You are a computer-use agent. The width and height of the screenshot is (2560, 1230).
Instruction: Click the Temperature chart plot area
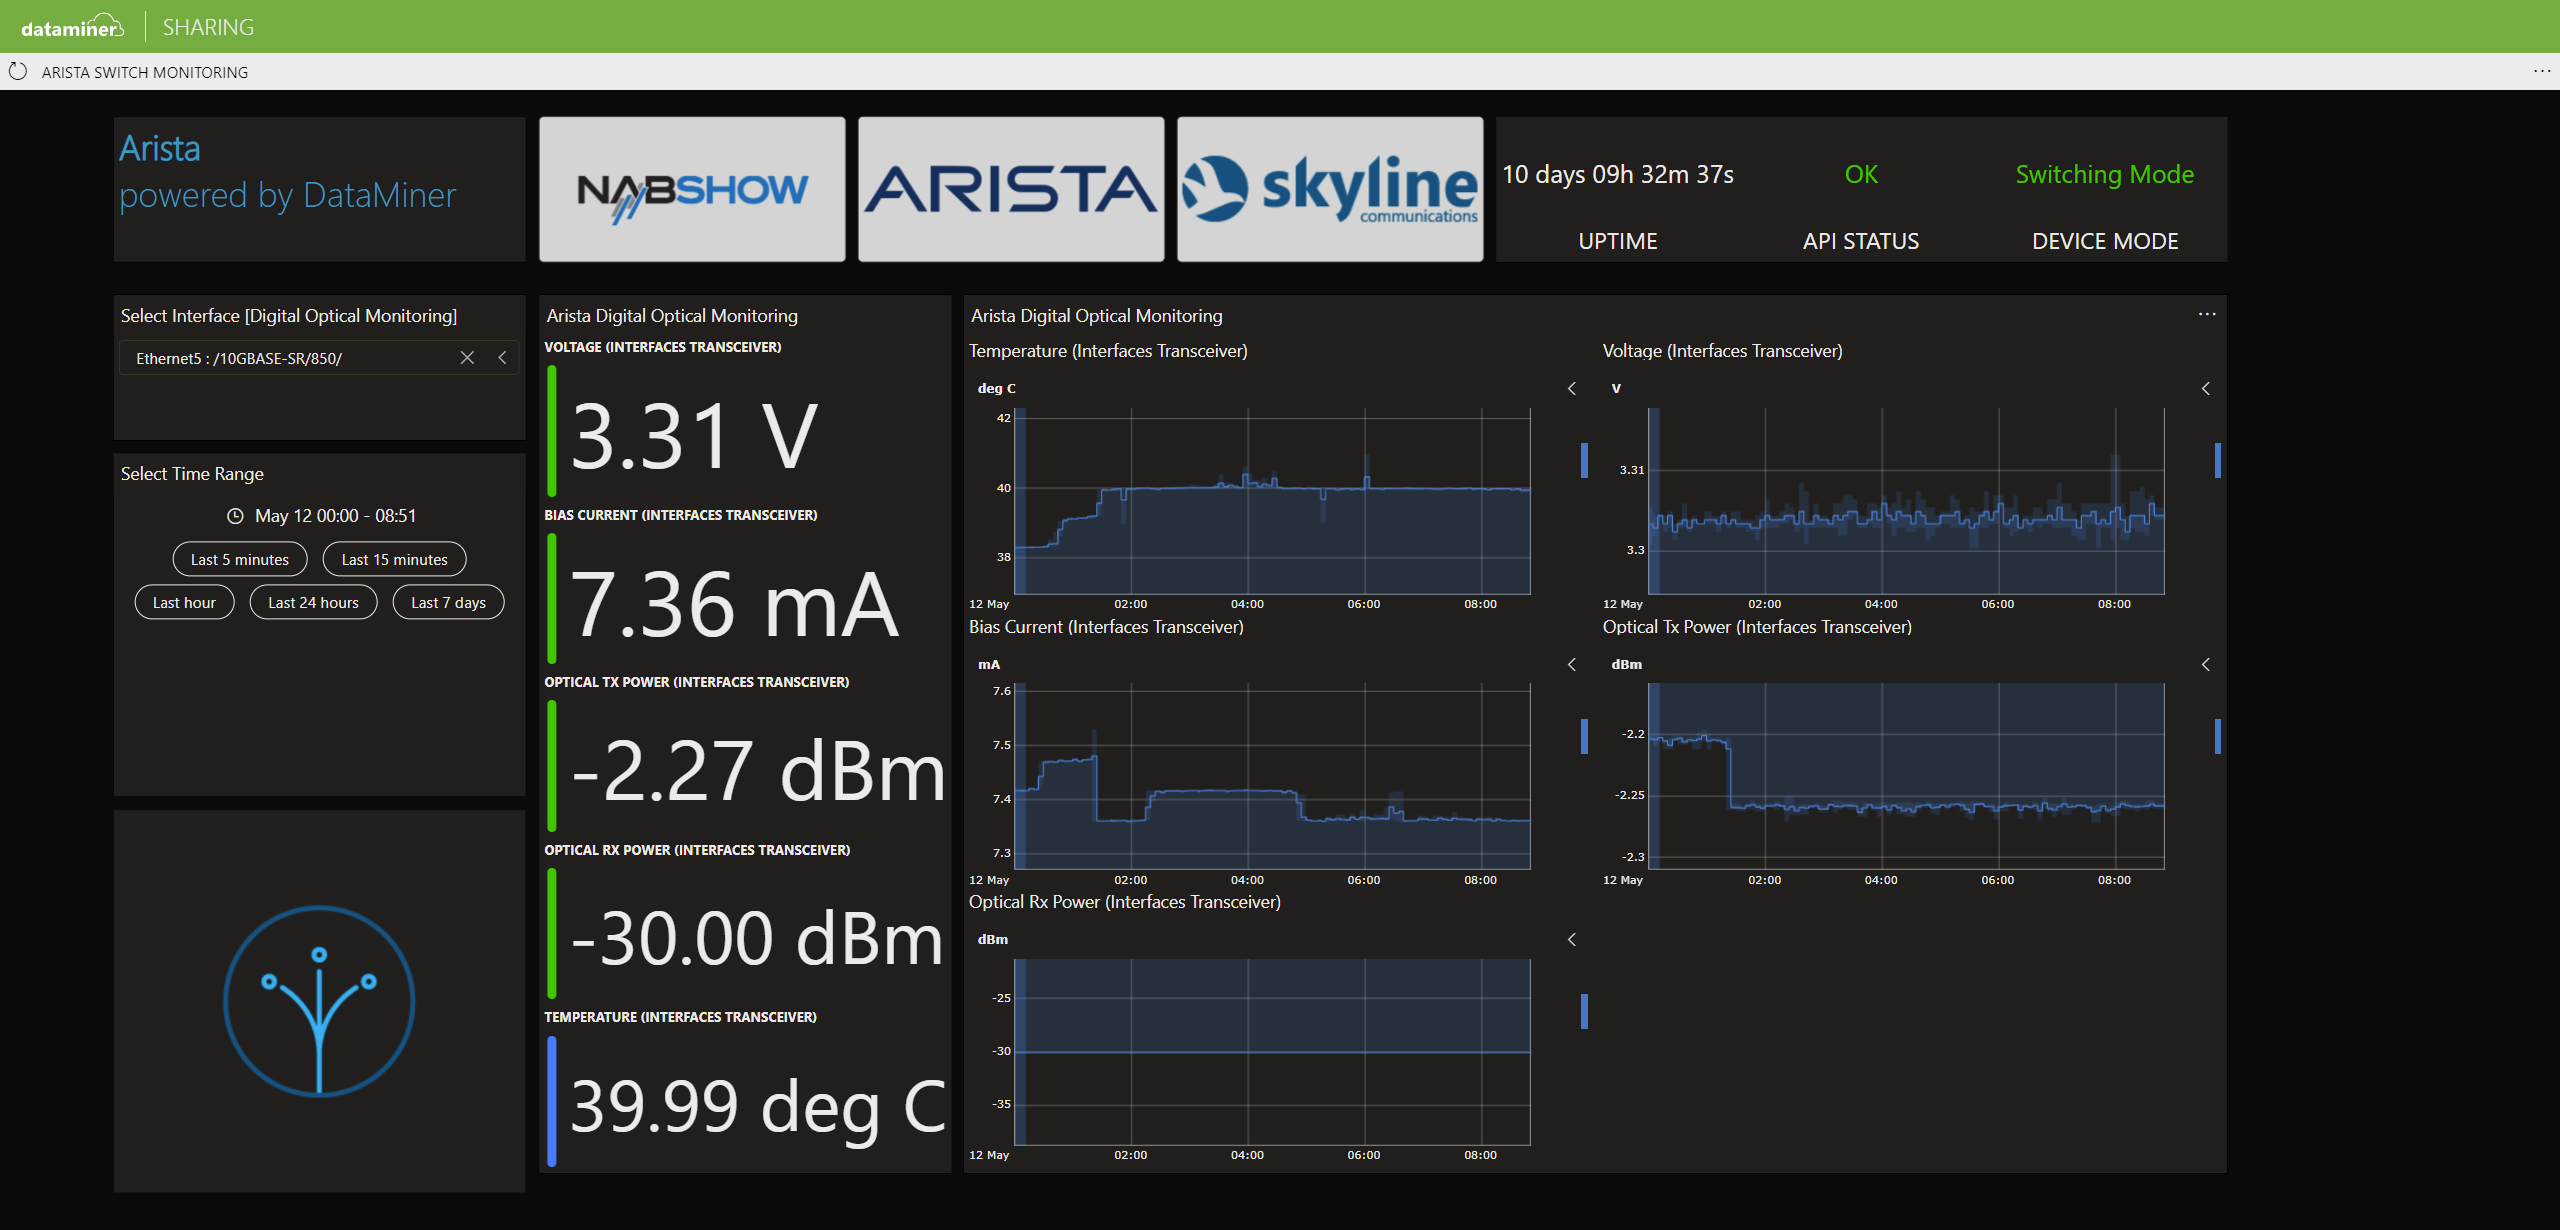point(1273,501)
